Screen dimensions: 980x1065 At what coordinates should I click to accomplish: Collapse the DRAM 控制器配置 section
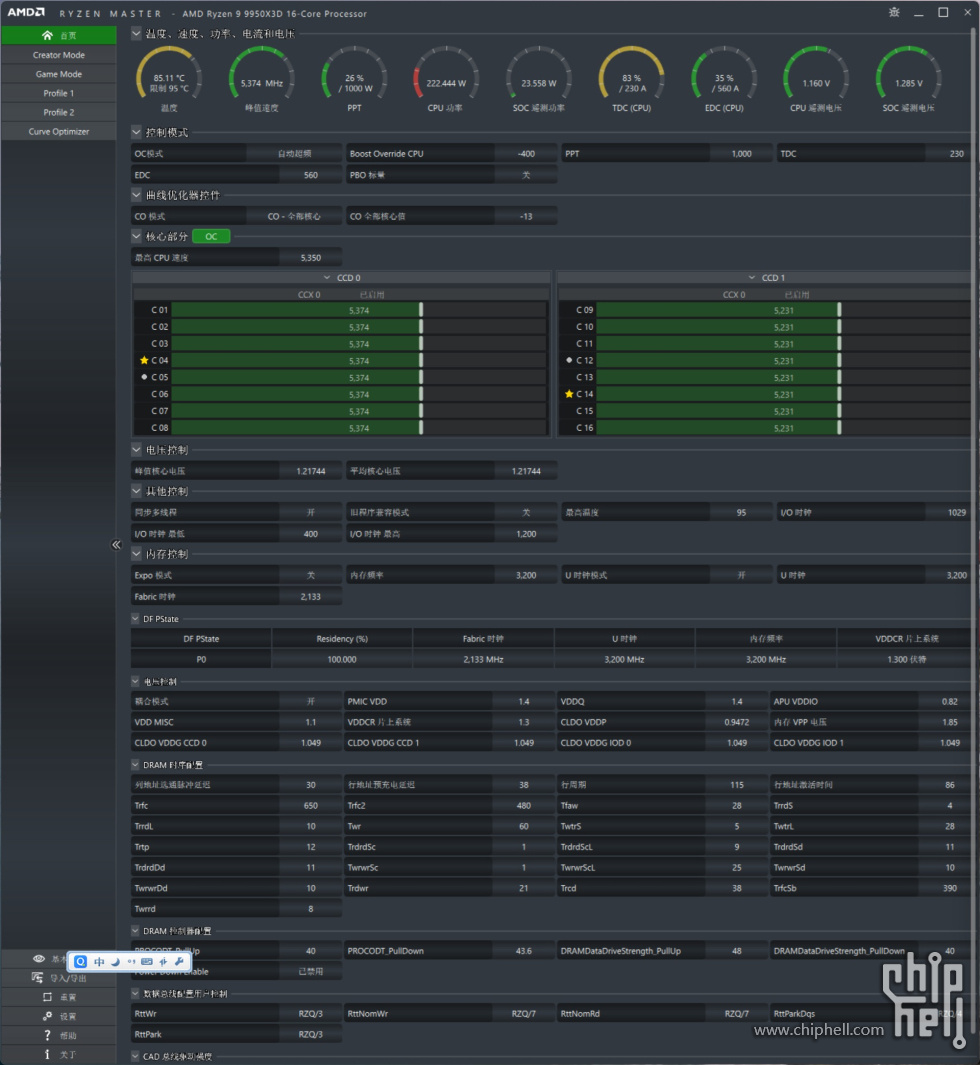pyautogui.click(x=135, y=931)
